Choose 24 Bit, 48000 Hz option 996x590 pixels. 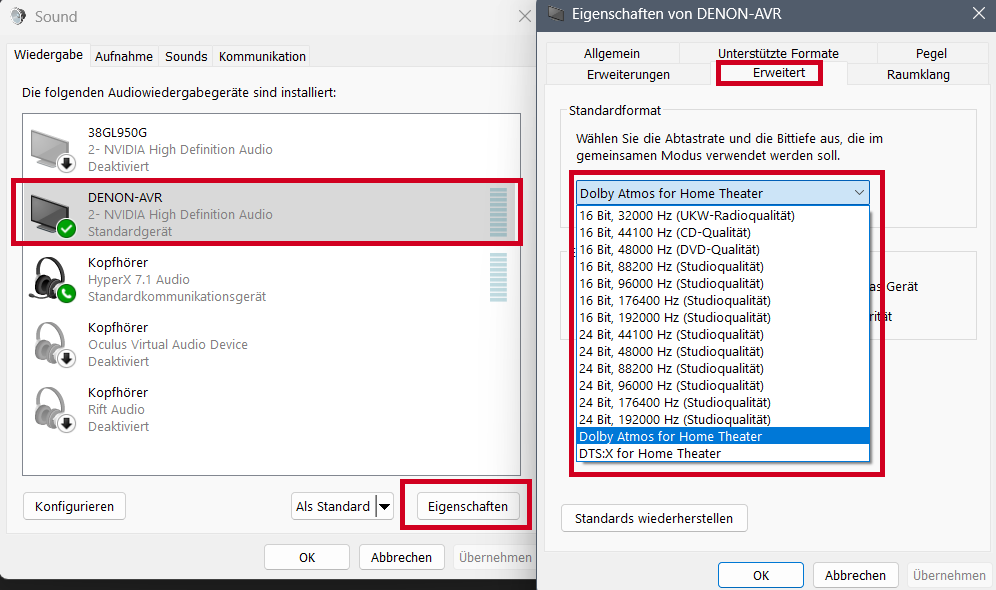(723, 351)
